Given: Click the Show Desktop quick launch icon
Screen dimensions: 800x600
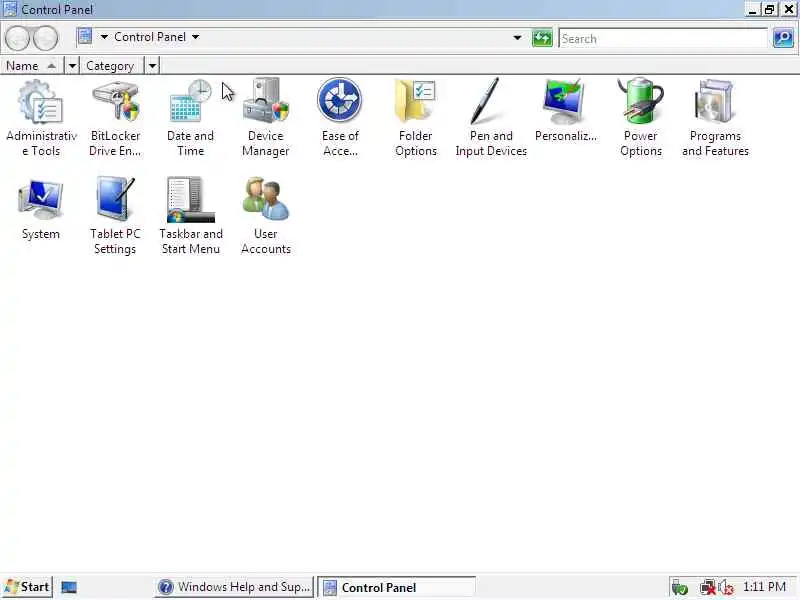Looking at the screenshot, I should coord(68,587).
